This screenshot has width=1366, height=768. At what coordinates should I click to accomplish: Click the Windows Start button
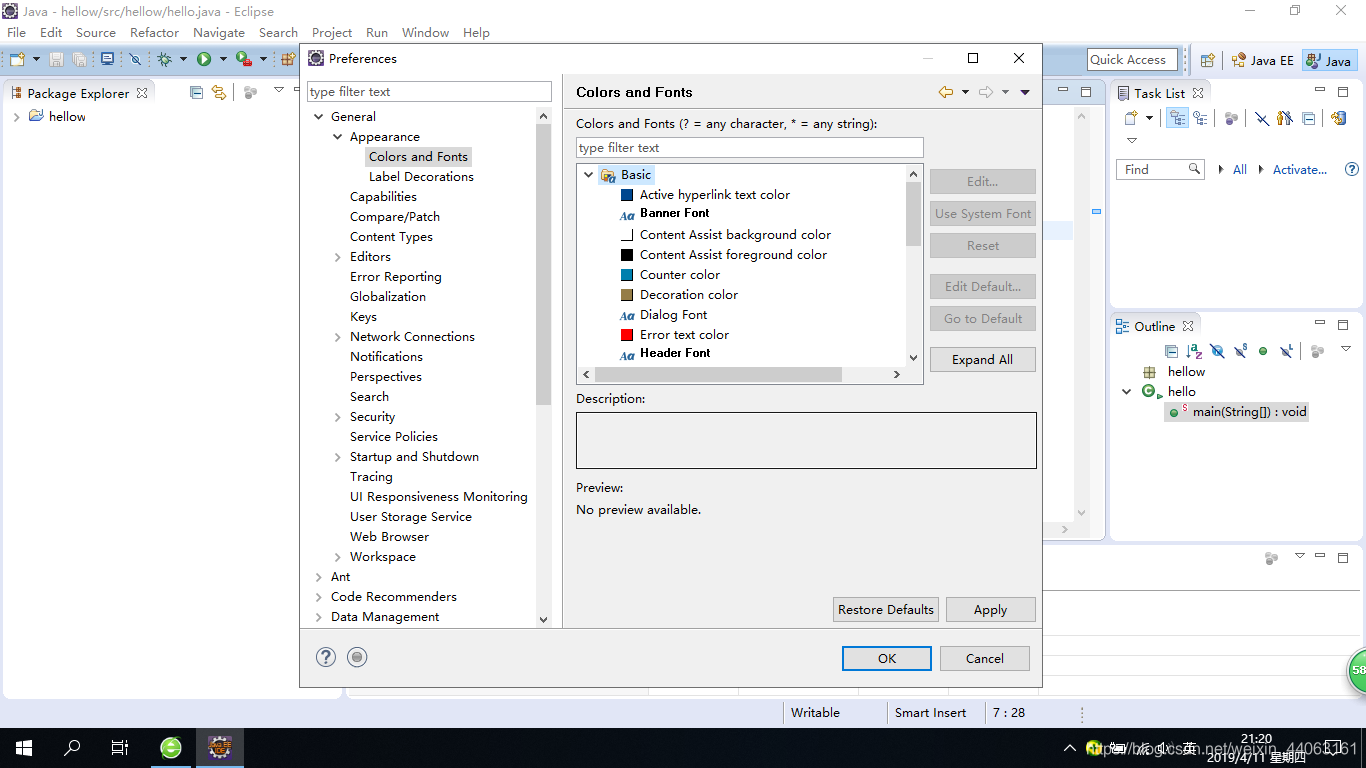click(24, 747)
